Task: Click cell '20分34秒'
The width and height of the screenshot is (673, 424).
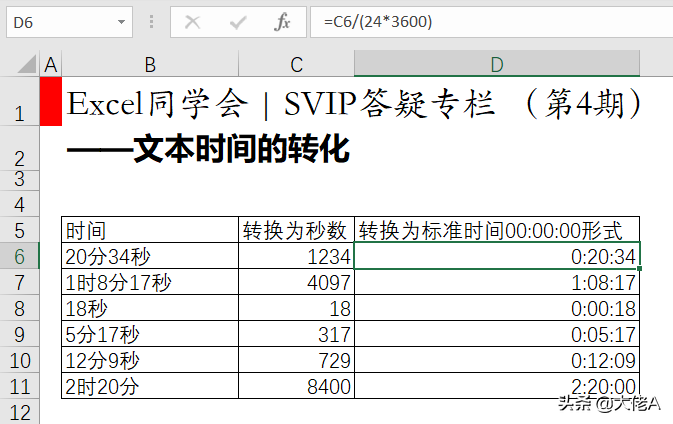Action: pos(150,256)
